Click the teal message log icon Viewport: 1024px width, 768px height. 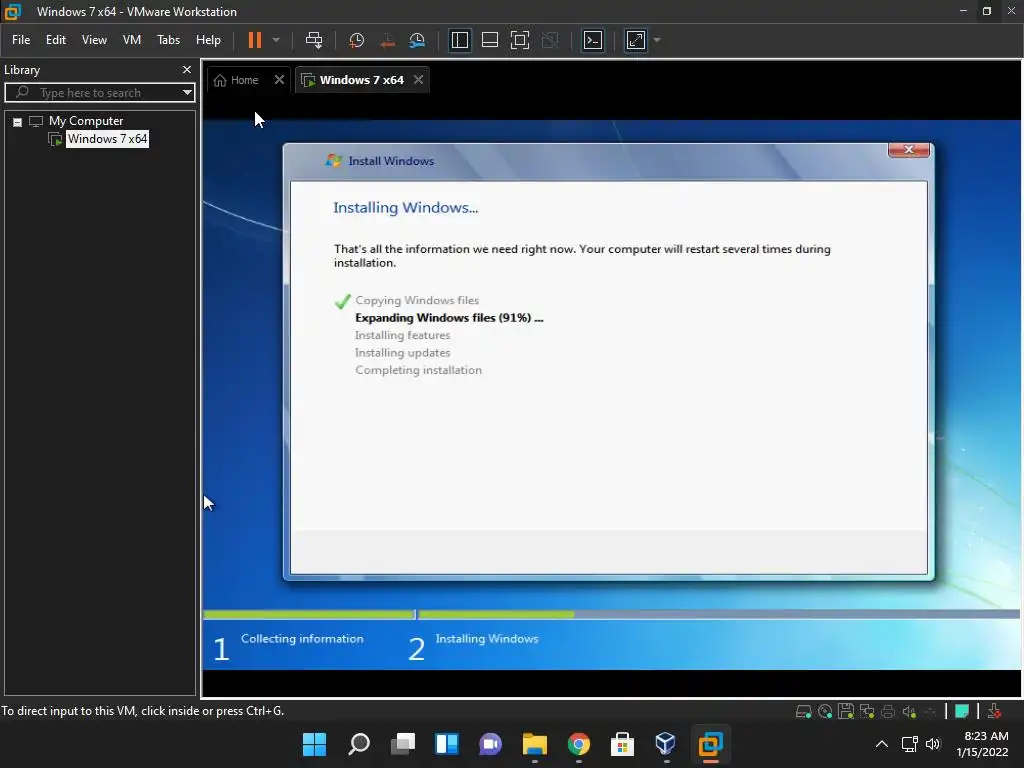point(961,711)
